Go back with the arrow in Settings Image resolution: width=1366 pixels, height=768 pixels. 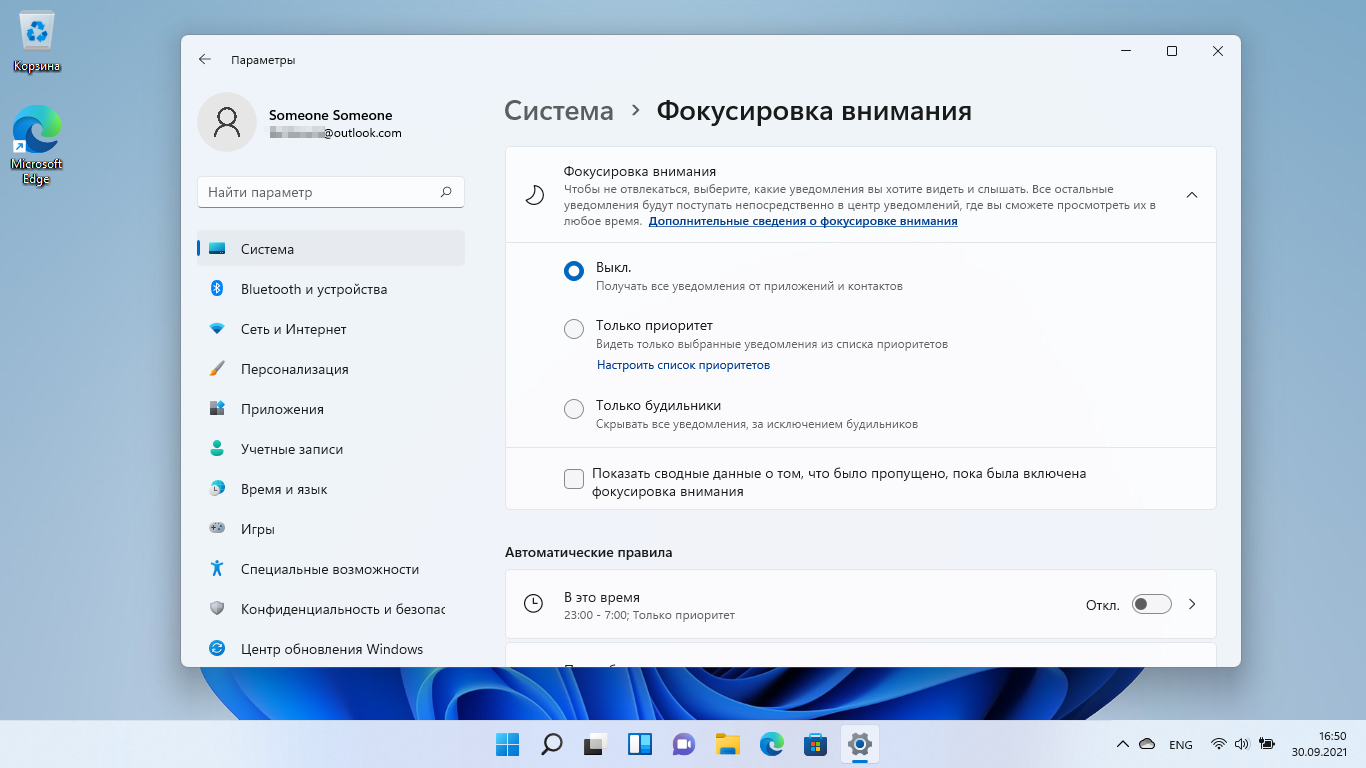pyautogui.click(x=205, y=60)
